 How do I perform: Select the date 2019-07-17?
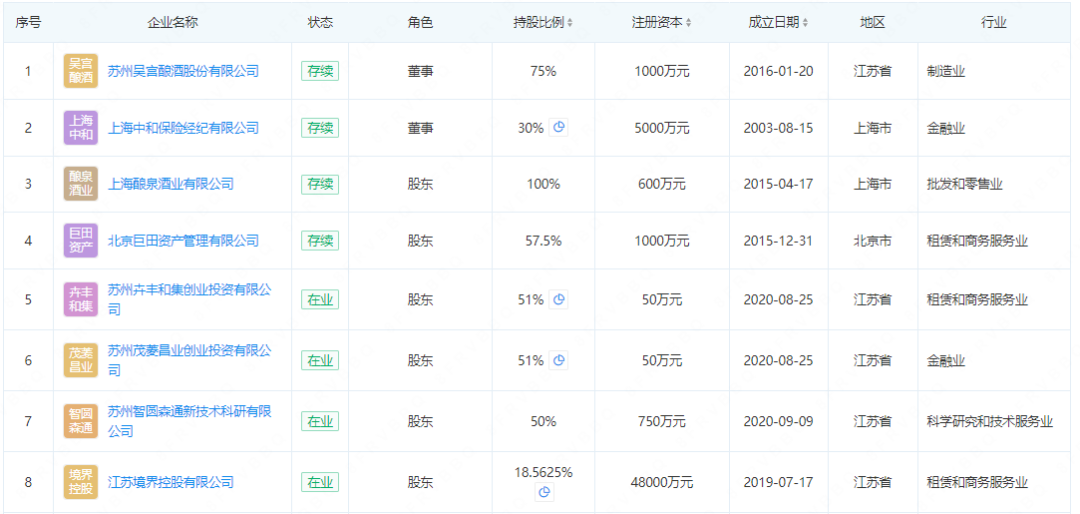pyautogui.click(x=778, y=482)
